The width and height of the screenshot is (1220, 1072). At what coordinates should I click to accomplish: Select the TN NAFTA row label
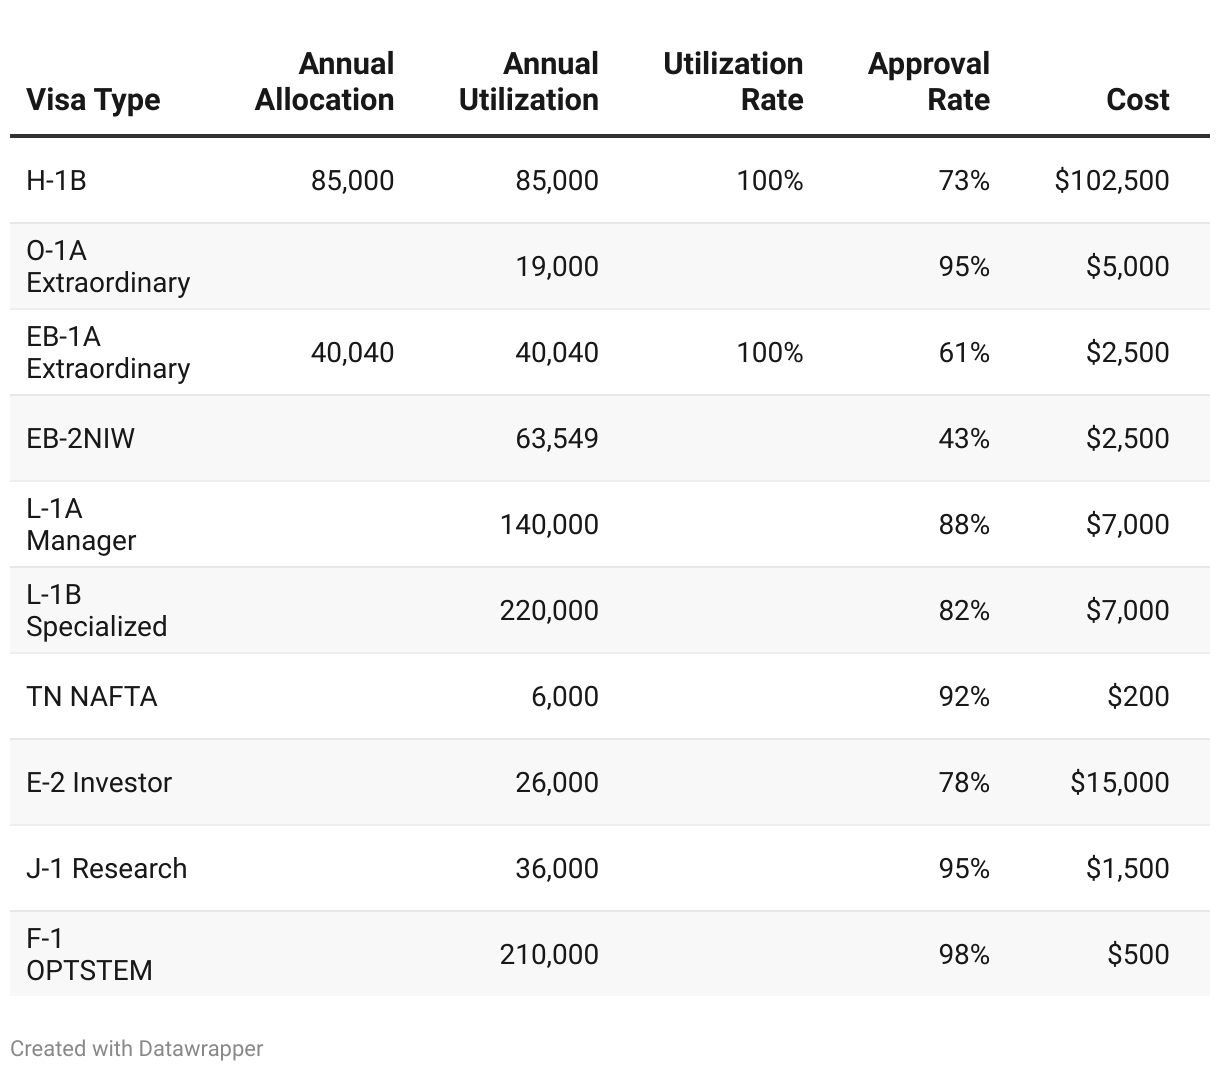click(92, 696)
